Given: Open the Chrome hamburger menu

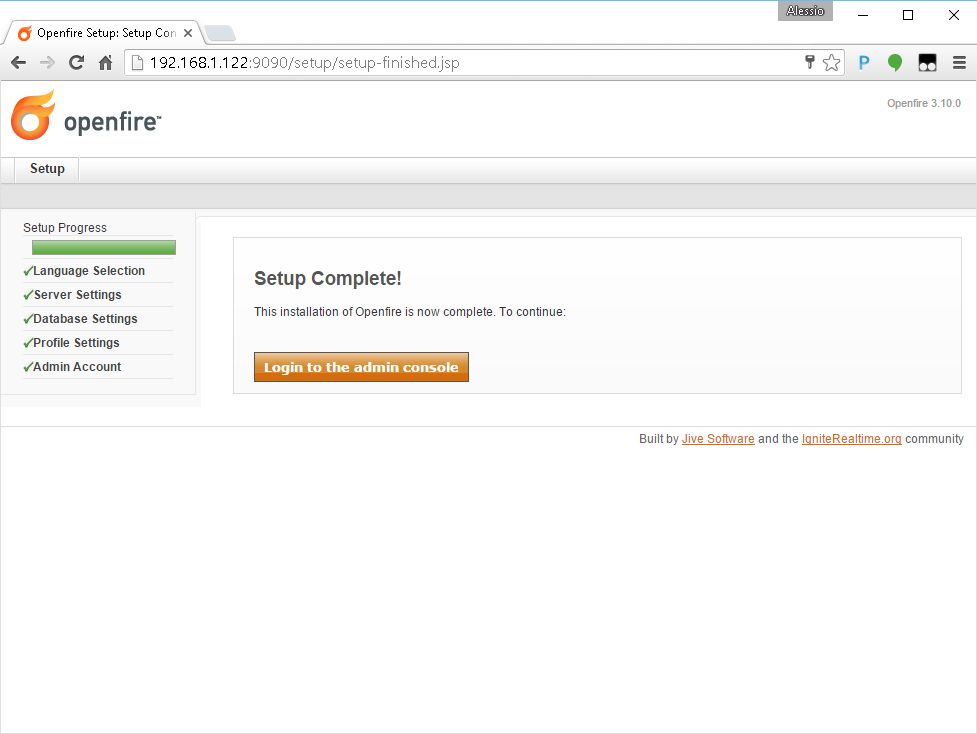Looking at the screenshot, I should [x=959, y=63].
